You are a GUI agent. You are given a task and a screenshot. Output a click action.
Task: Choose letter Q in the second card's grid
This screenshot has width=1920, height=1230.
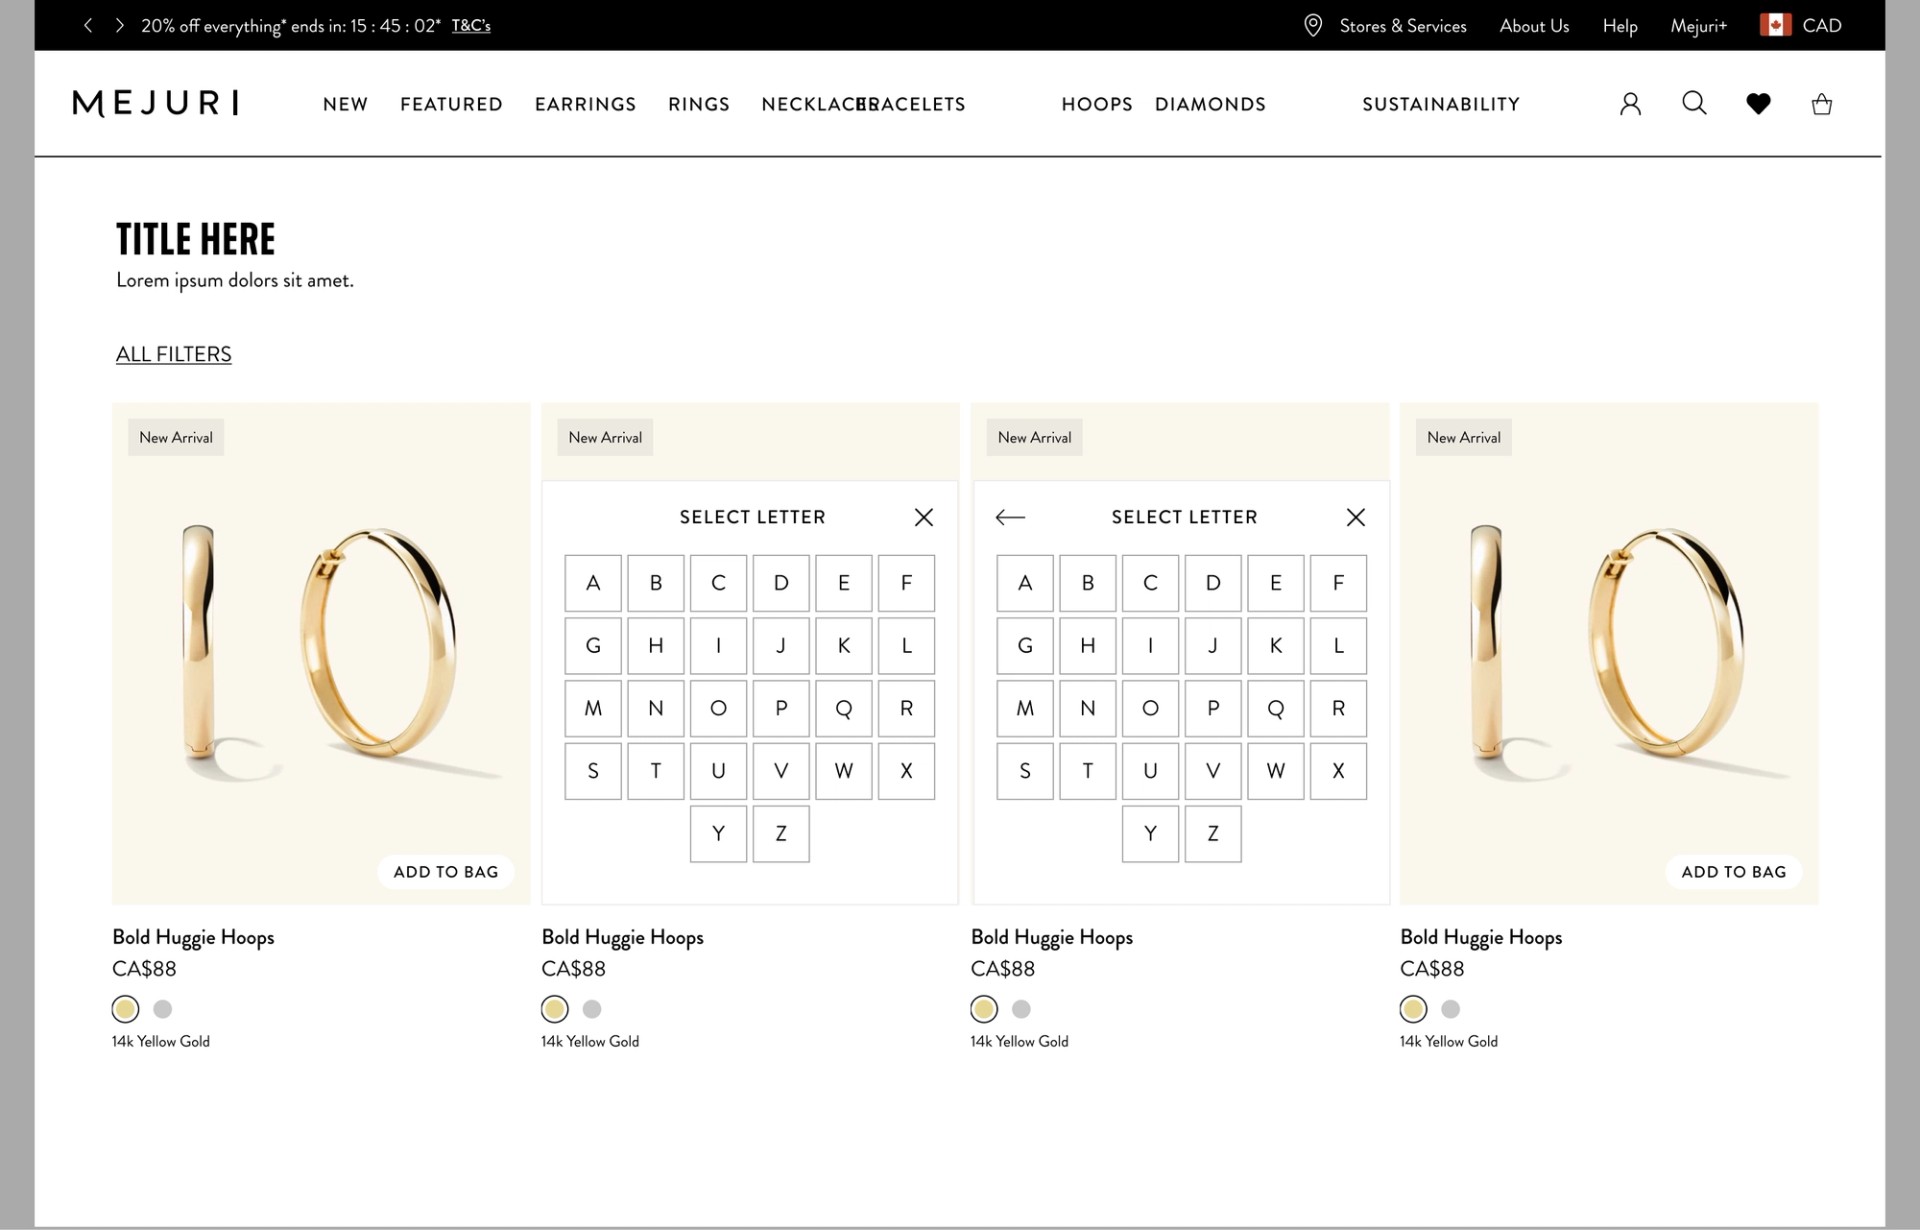click(843, 708)
